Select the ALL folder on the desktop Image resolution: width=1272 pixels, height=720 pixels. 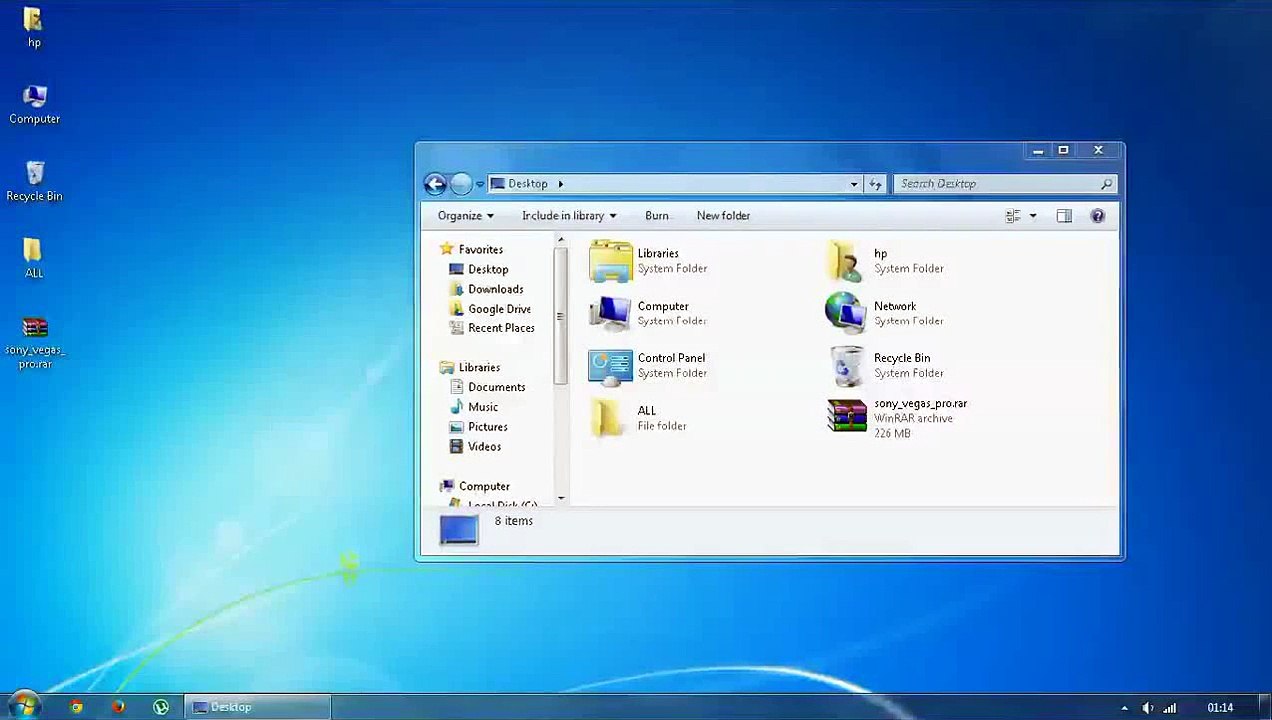[x=33, y=257]
